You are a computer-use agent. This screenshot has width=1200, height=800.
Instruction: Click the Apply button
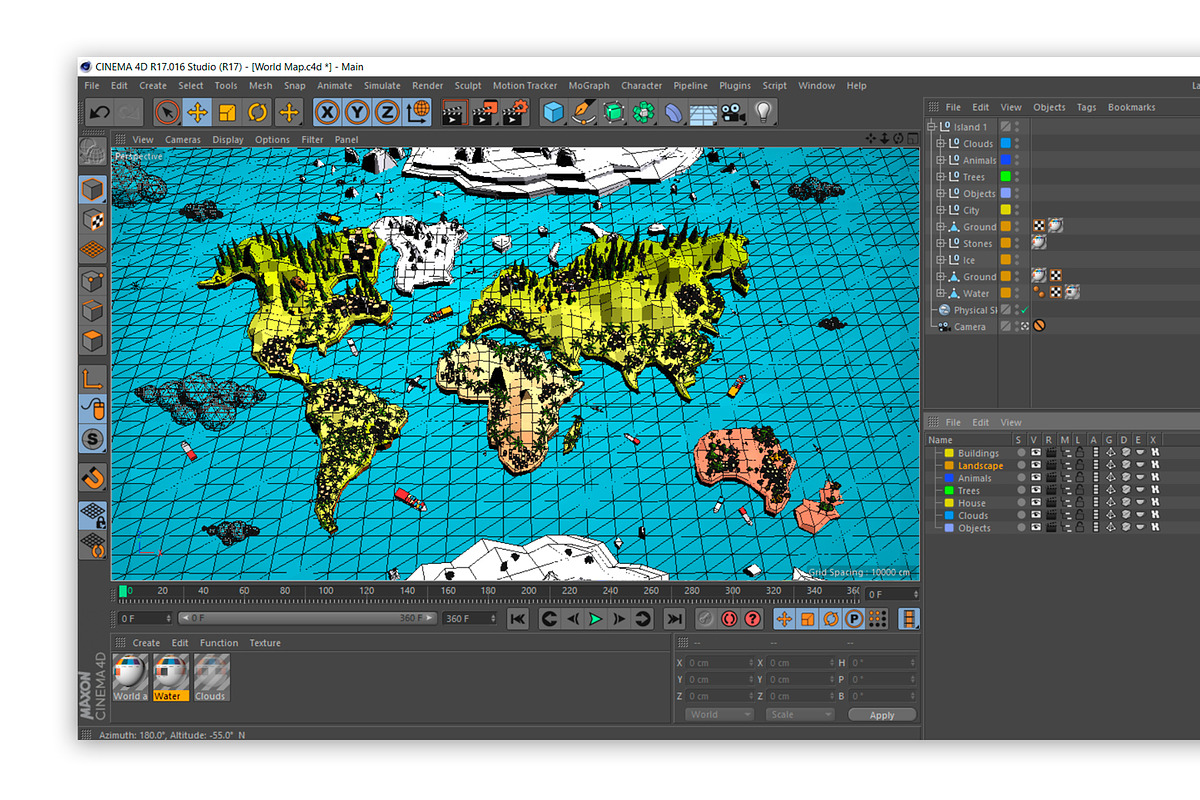[x=882, y=715]
